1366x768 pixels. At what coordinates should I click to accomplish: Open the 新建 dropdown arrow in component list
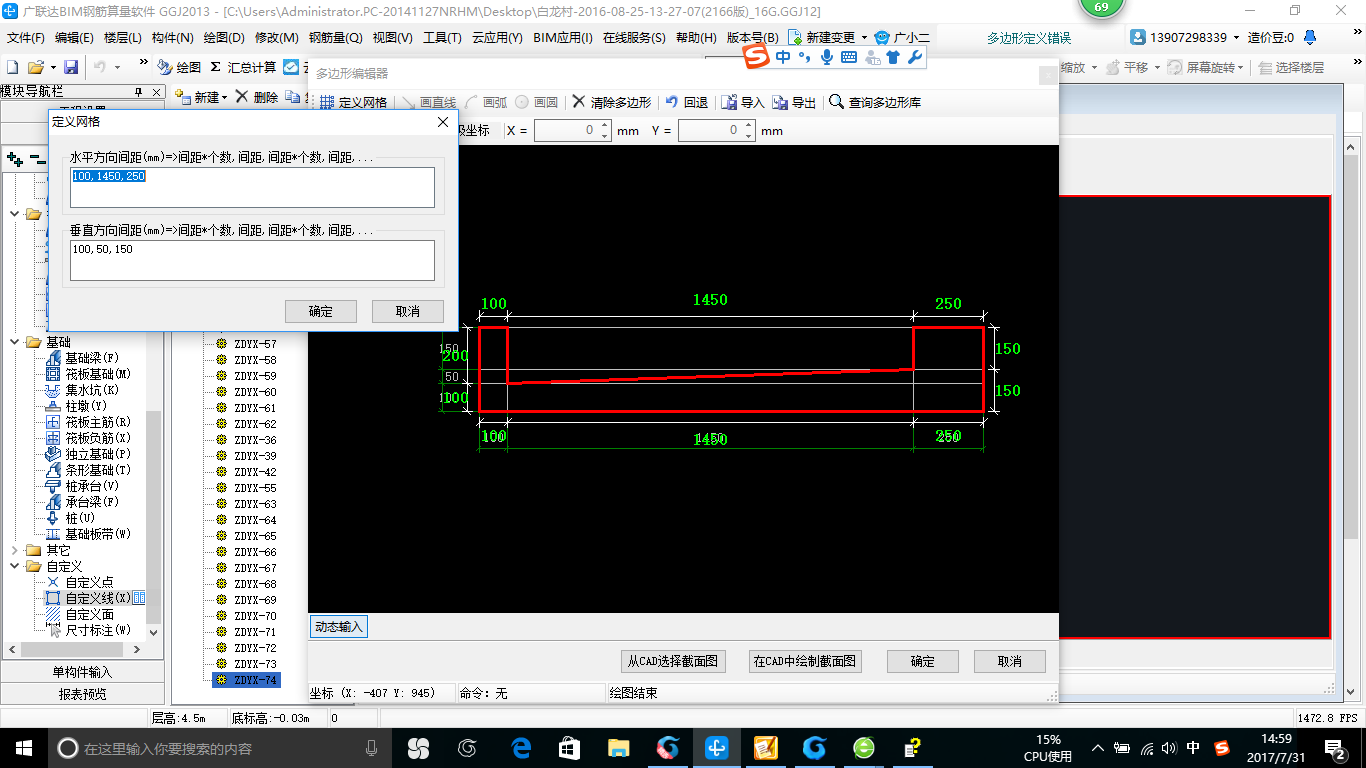point(225,98)
